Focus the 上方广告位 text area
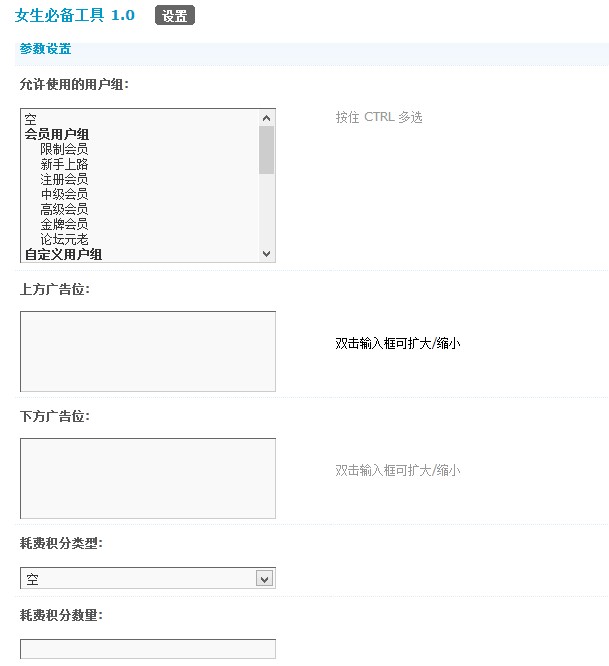This screenshot has height=666, width=609. click(x=148, y=351)
